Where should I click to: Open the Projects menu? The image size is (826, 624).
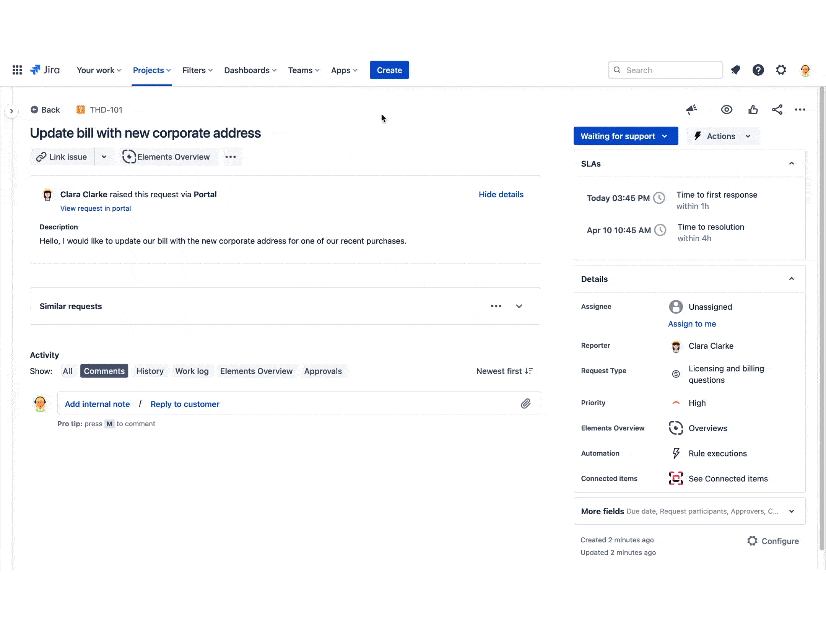point(152,70)
